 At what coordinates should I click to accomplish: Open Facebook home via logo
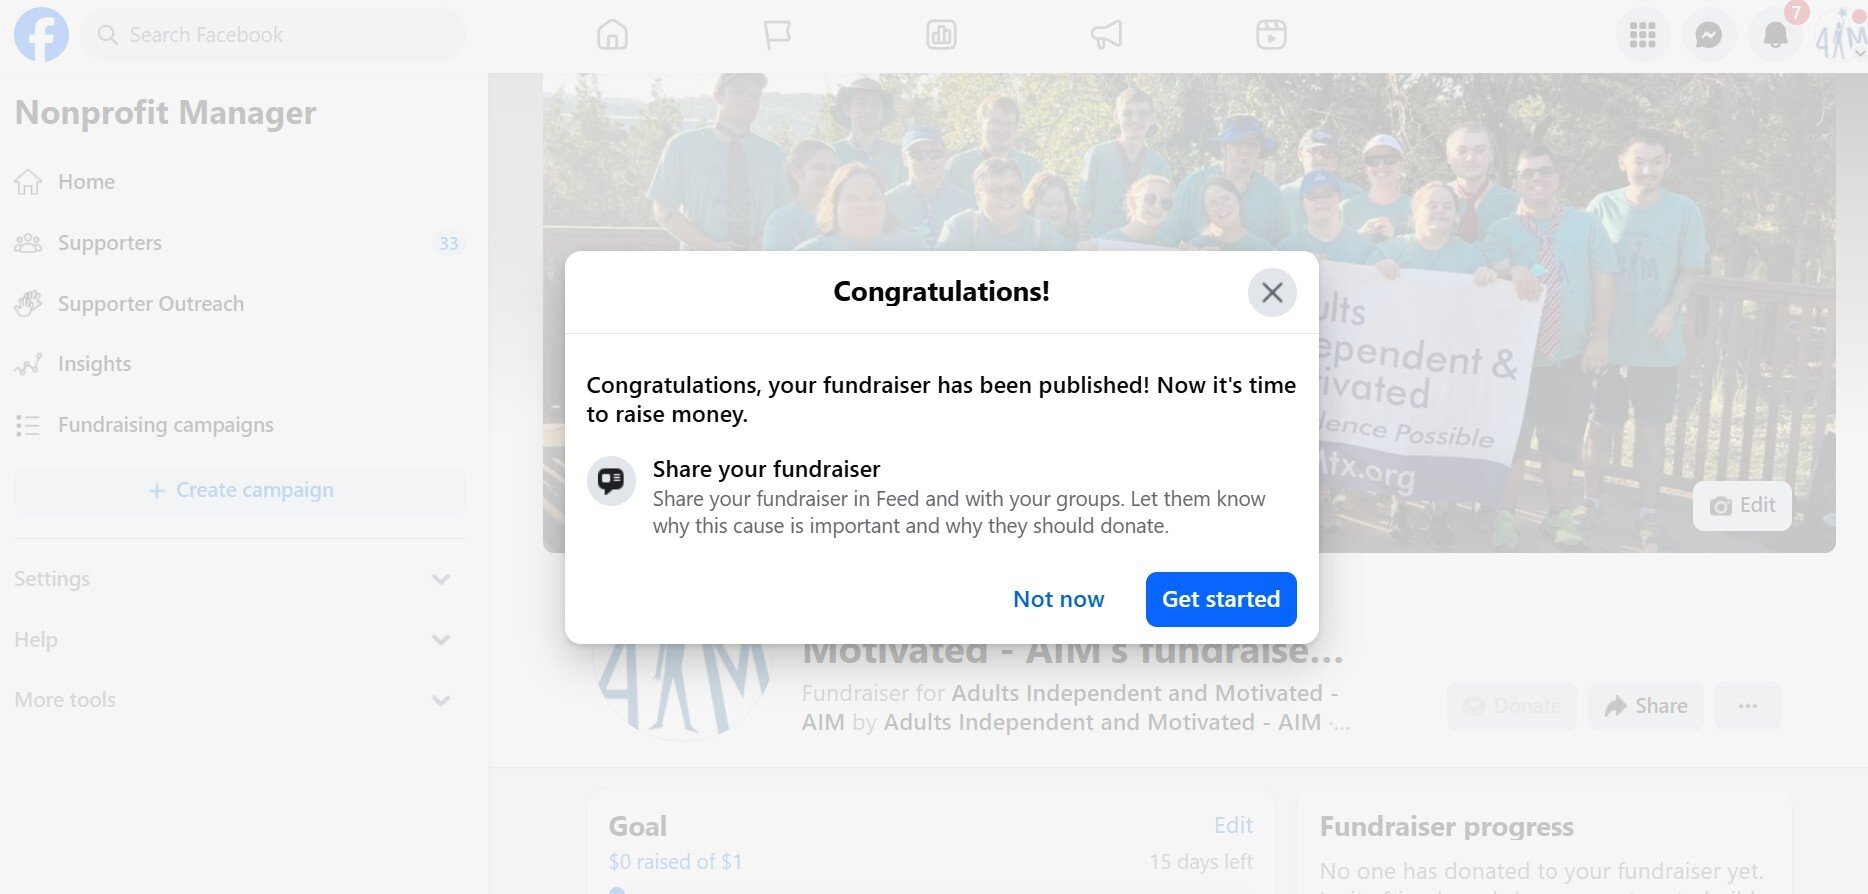41,35
